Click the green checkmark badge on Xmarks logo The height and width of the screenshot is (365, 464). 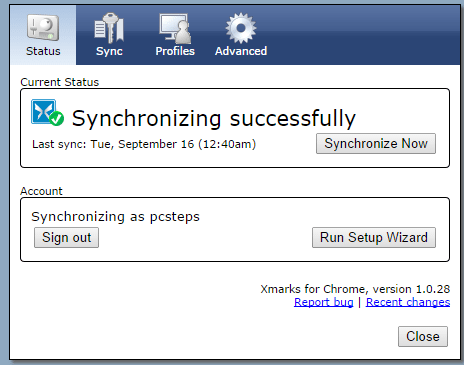tap(57, 118)
